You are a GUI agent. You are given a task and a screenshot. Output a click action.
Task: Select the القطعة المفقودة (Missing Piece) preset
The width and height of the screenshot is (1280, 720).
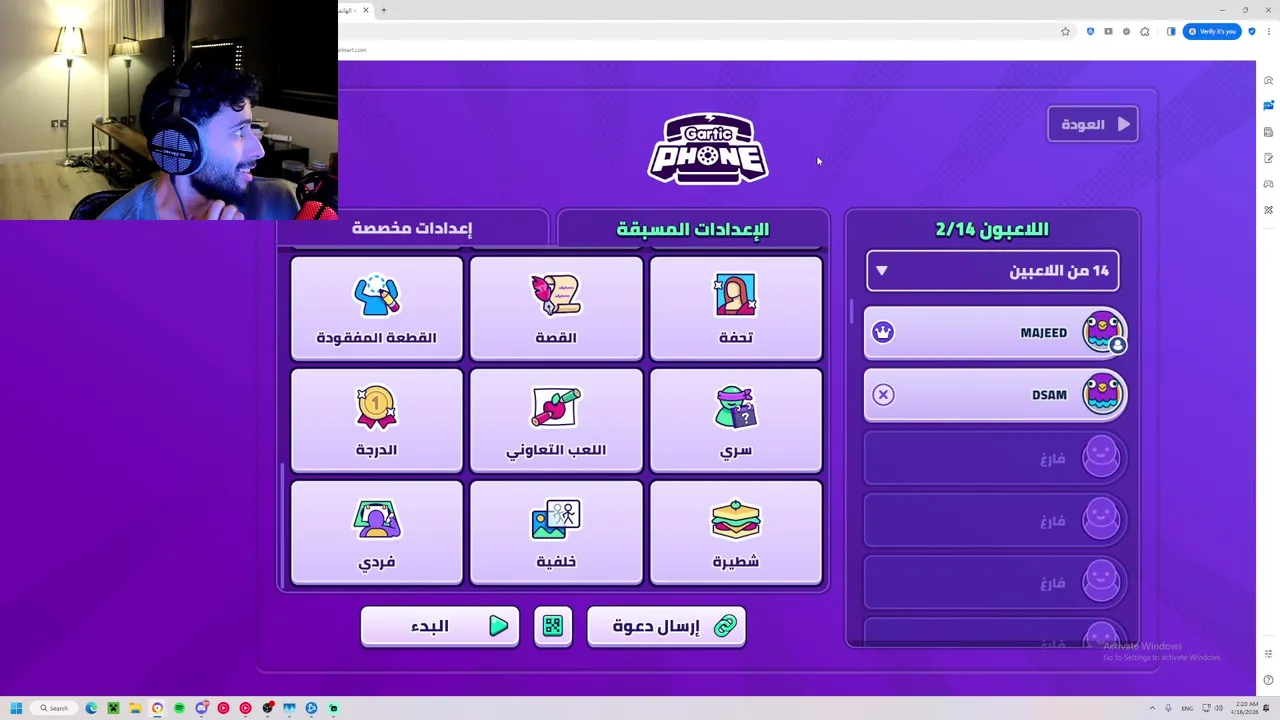pos(377,308)
